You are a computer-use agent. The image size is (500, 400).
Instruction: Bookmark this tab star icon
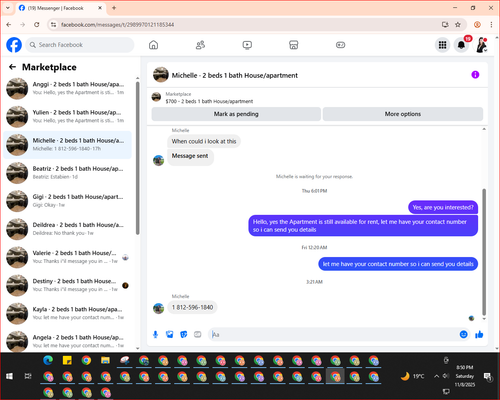pos(458,25)
